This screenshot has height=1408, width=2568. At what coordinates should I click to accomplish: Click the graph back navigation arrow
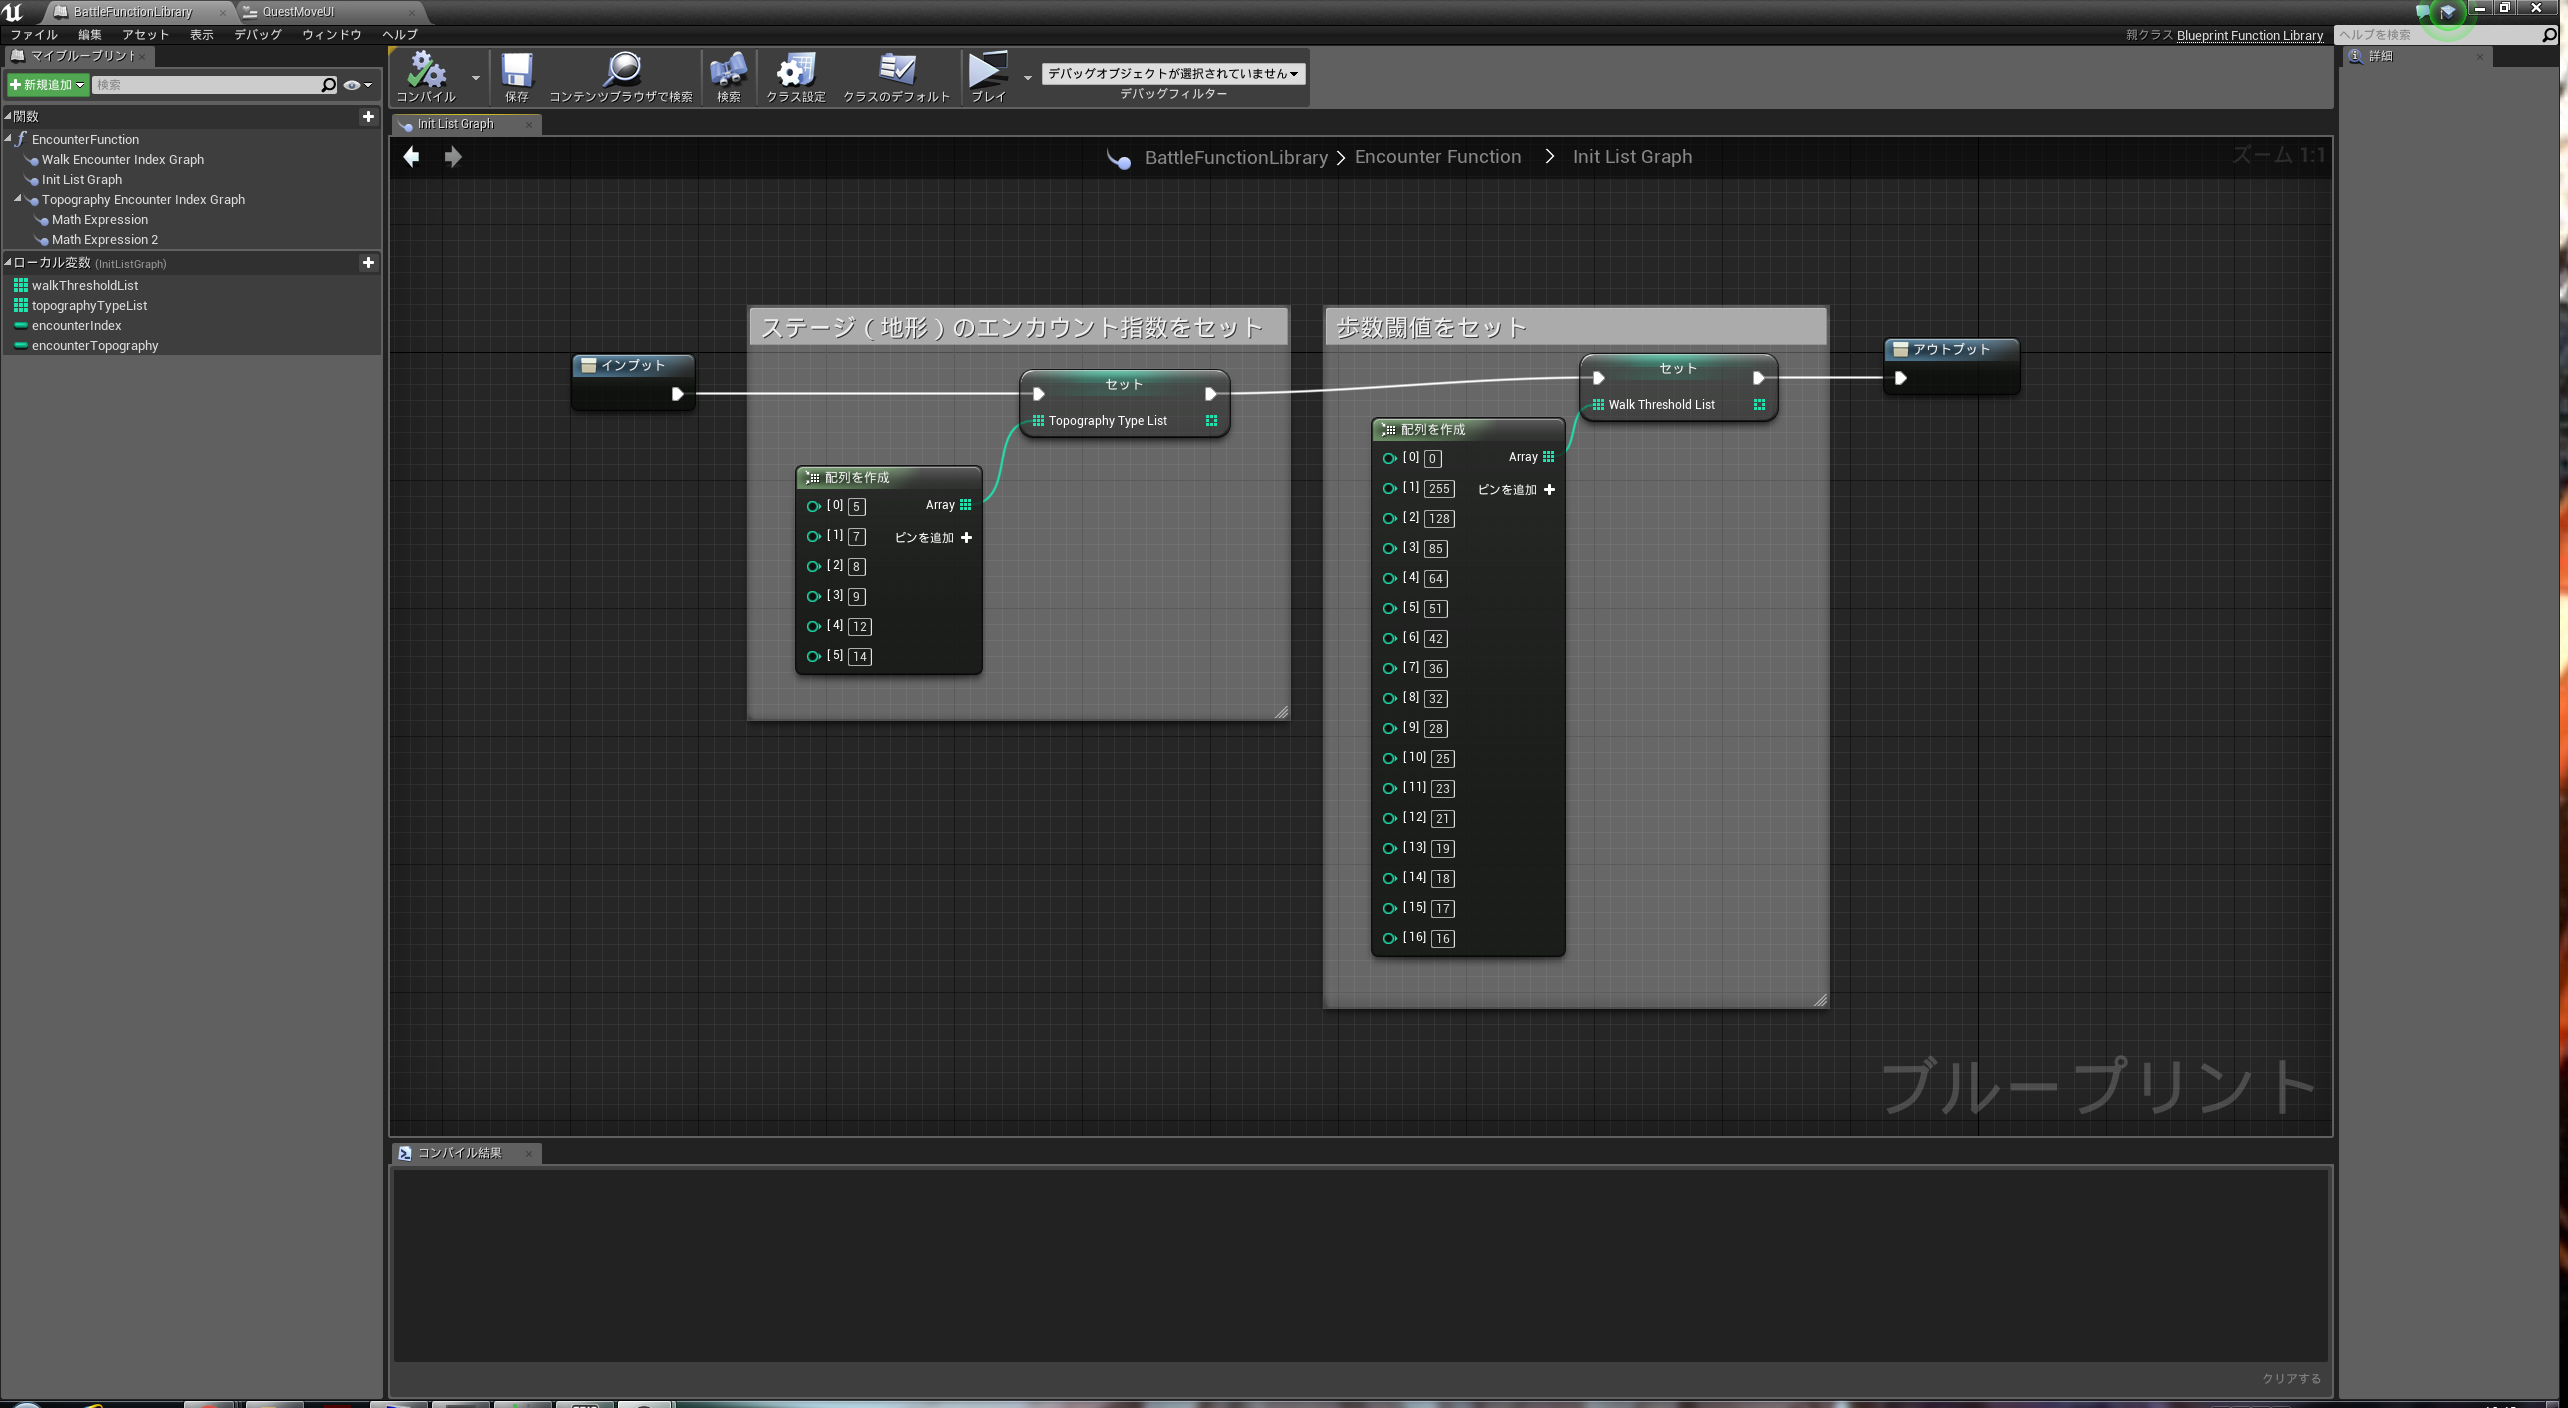411,156
